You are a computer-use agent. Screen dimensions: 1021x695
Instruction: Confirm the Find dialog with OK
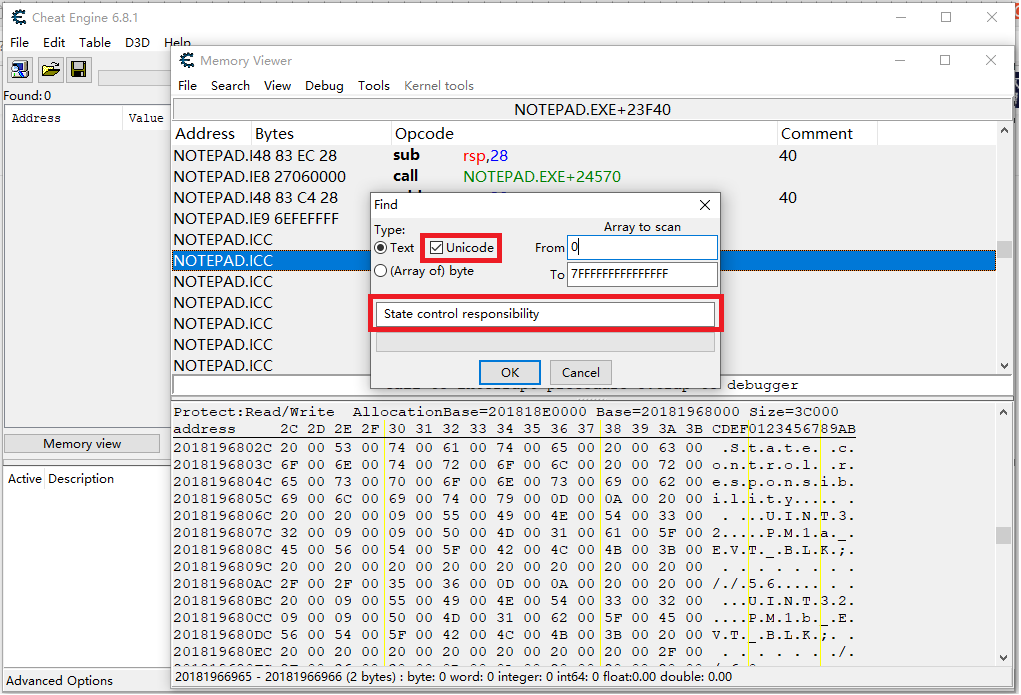[510, 373]
